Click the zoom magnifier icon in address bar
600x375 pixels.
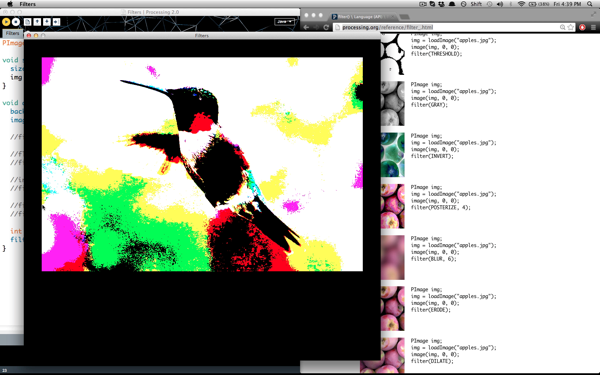(x=562, y=27)
